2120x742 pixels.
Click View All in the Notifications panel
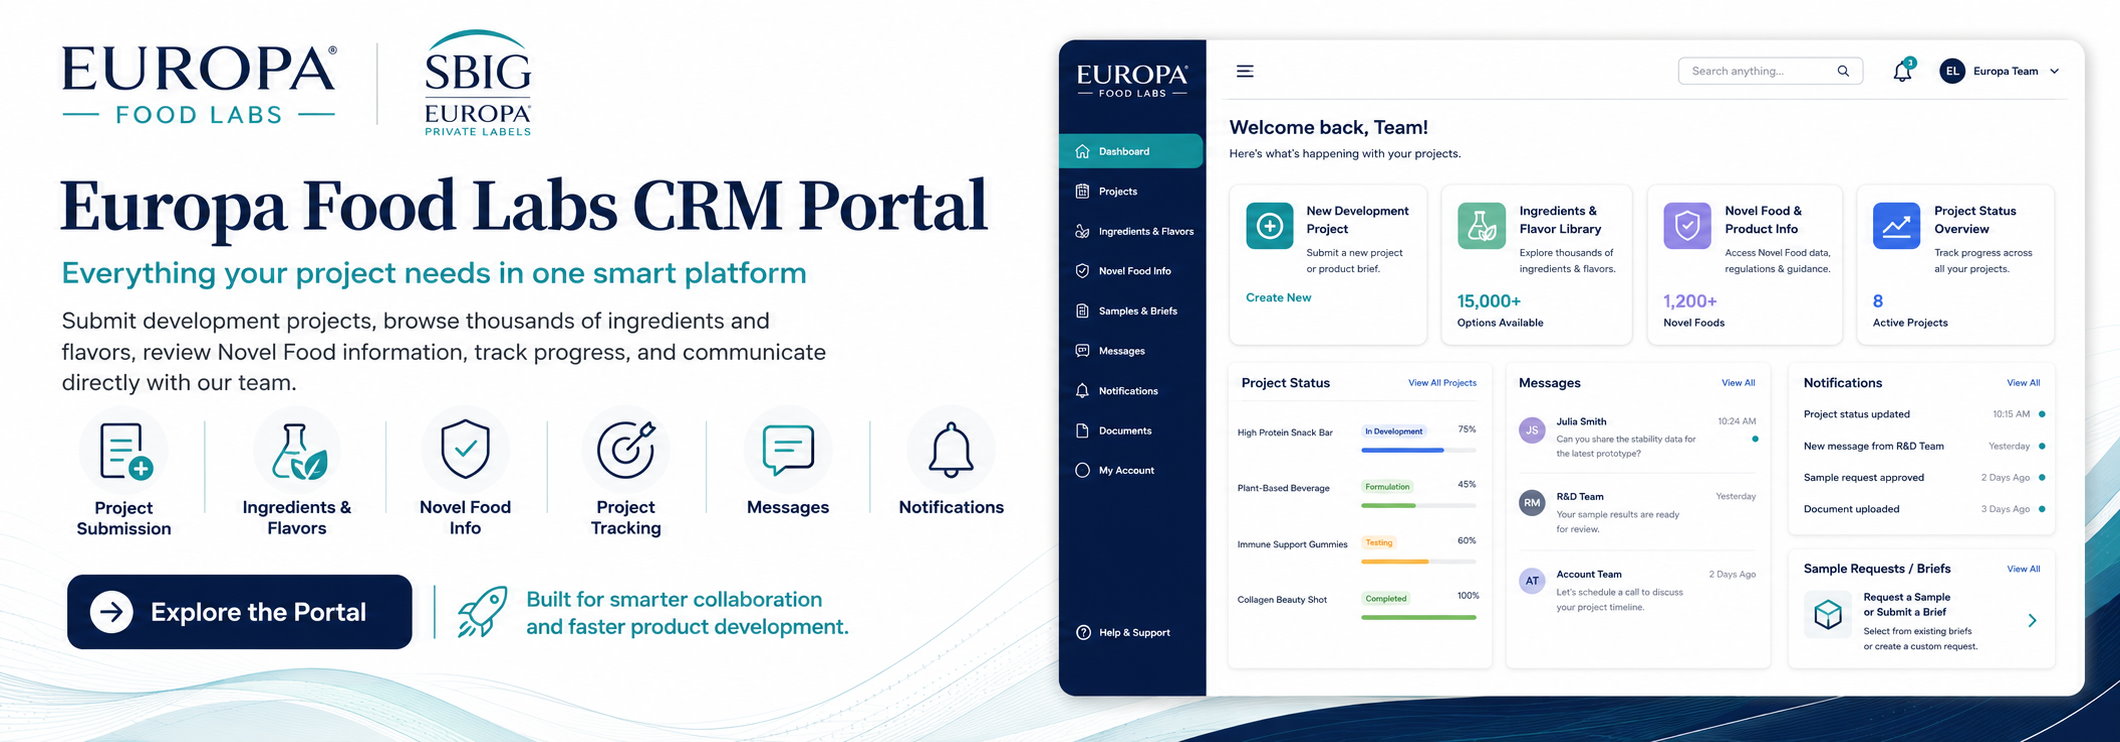point(2023,383)
